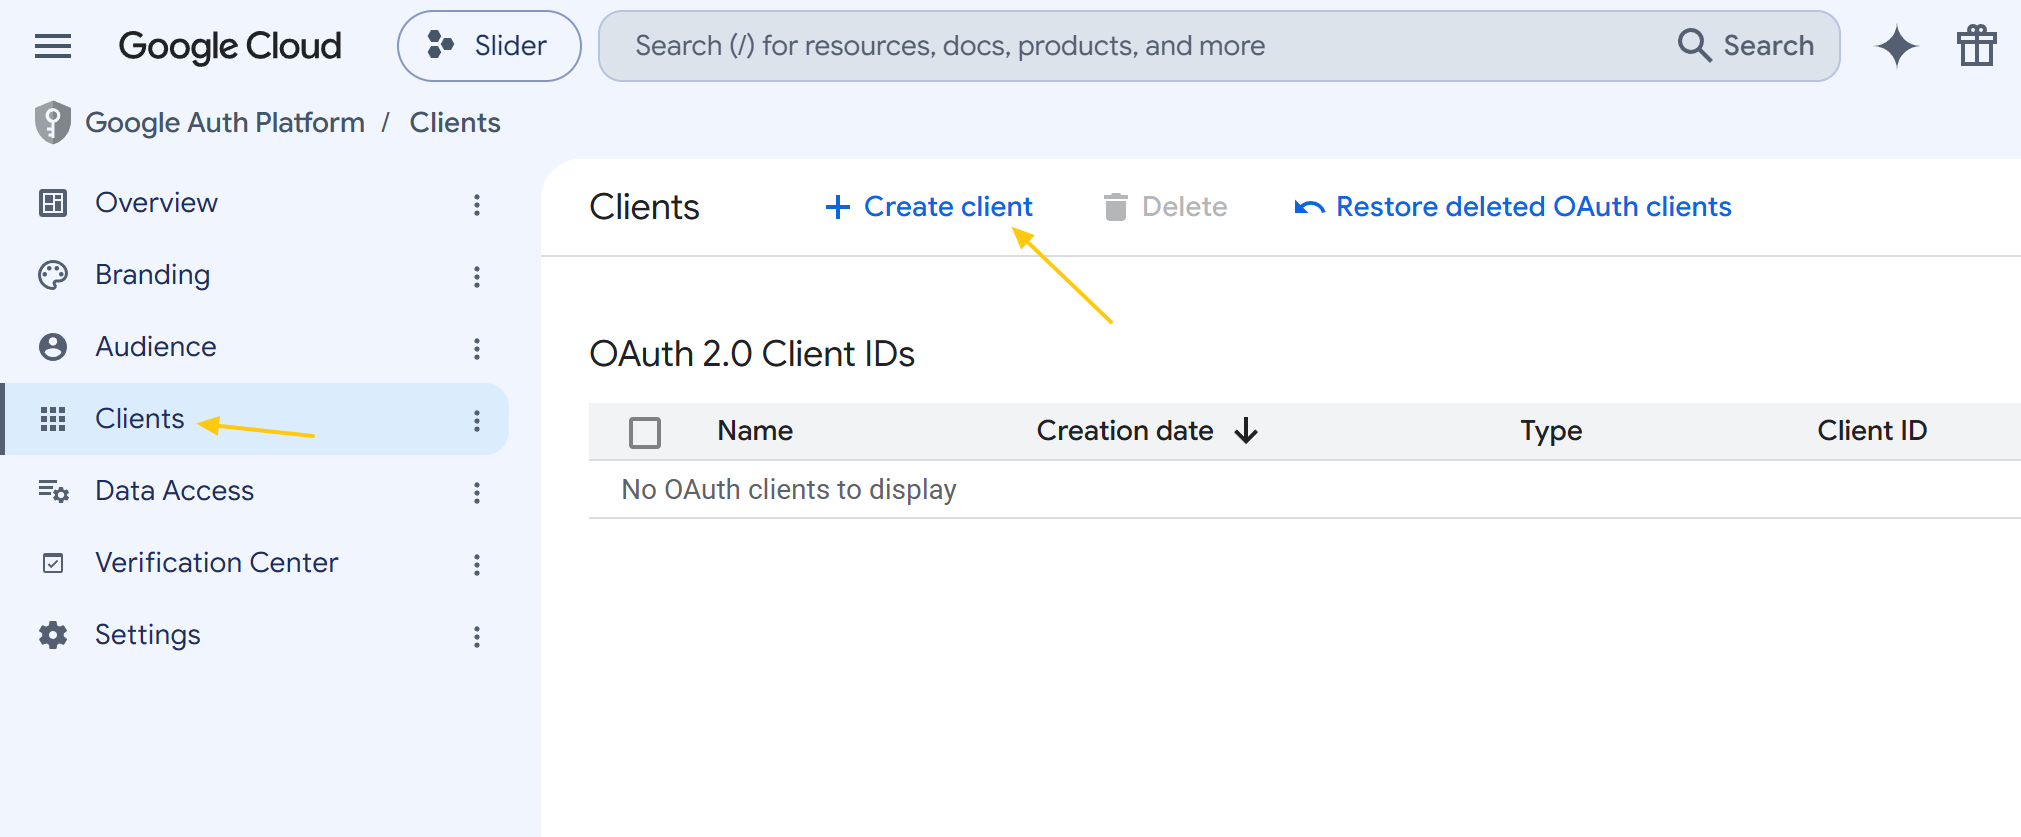Screen dimensions: 2021x837
Task: Click the Google Cloud logo
Action: [x=230, y=46]
